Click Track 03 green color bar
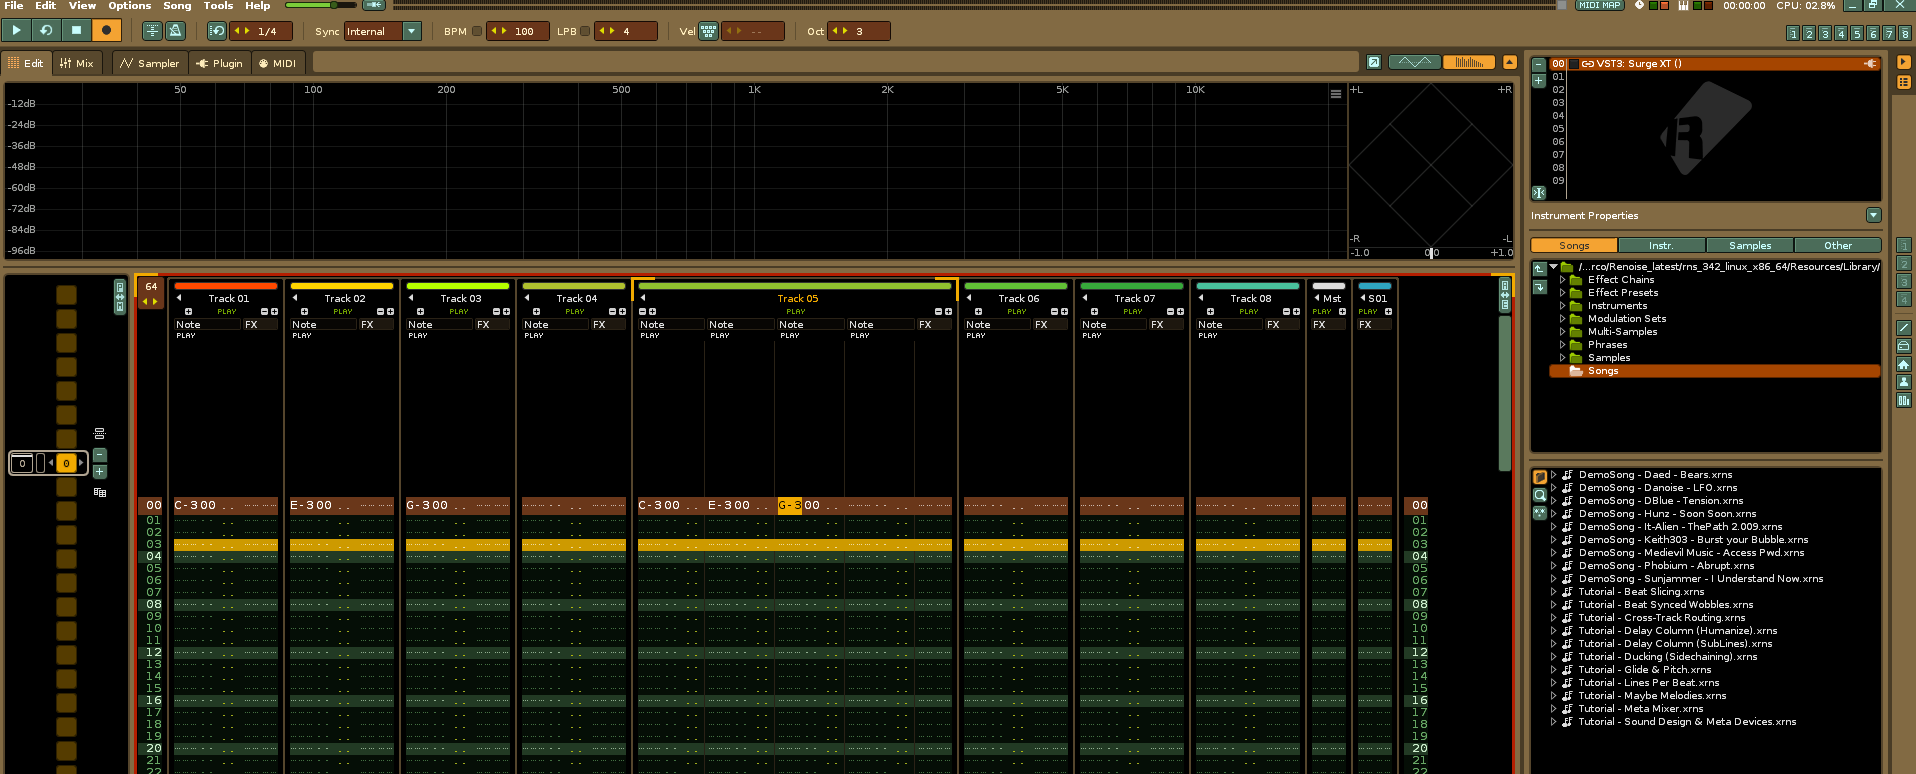Image resolution: width=1916 pixels, height=774 pixels. [458, 286]
